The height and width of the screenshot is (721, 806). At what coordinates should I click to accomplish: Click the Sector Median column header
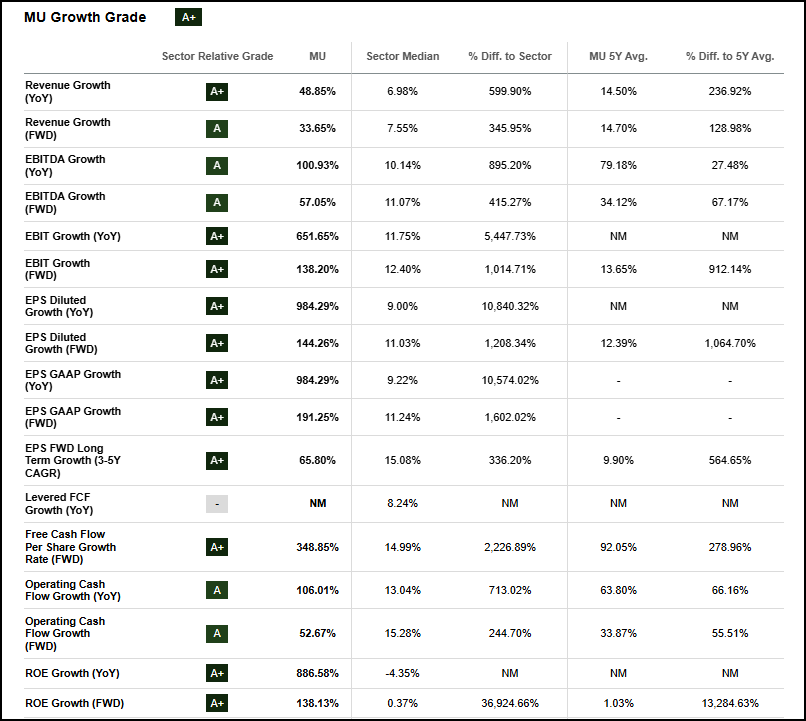coord(403,56)
